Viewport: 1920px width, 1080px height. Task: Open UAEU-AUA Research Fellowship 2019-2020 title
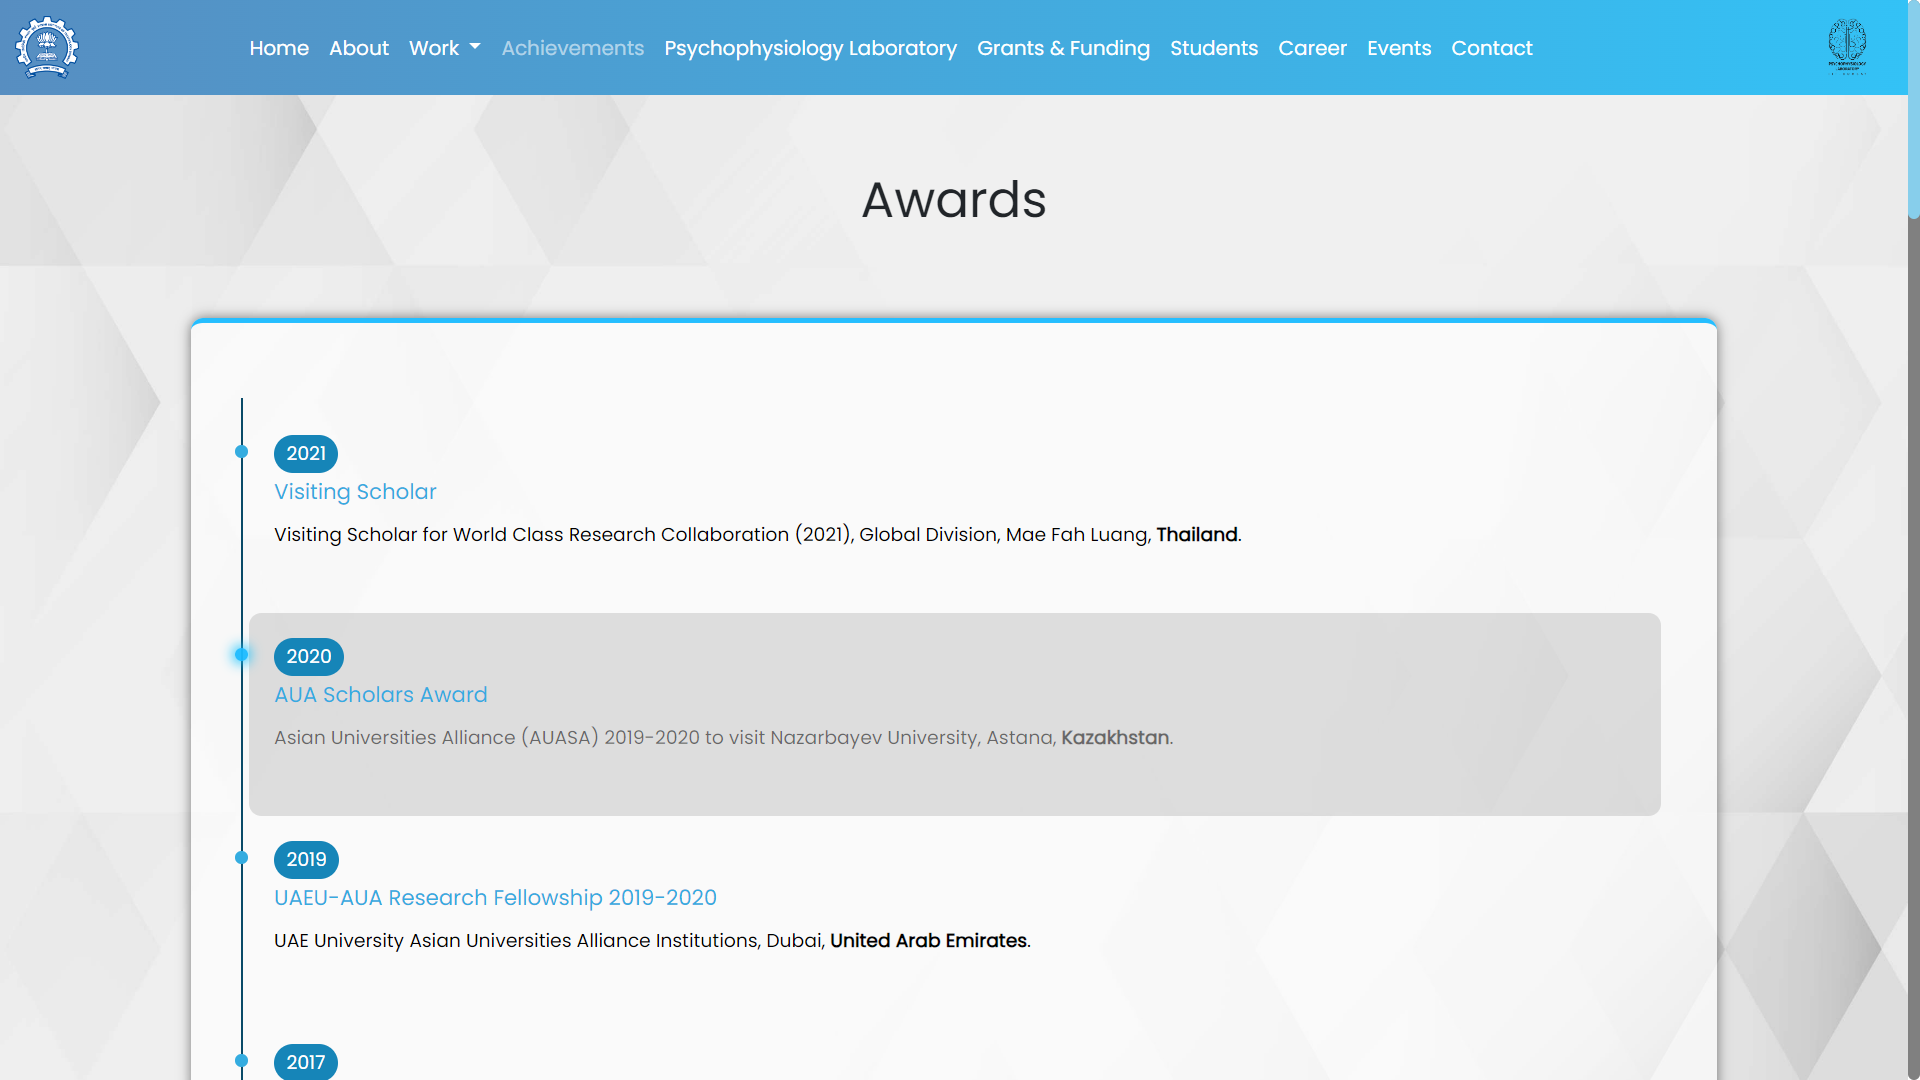coord(495,898)
